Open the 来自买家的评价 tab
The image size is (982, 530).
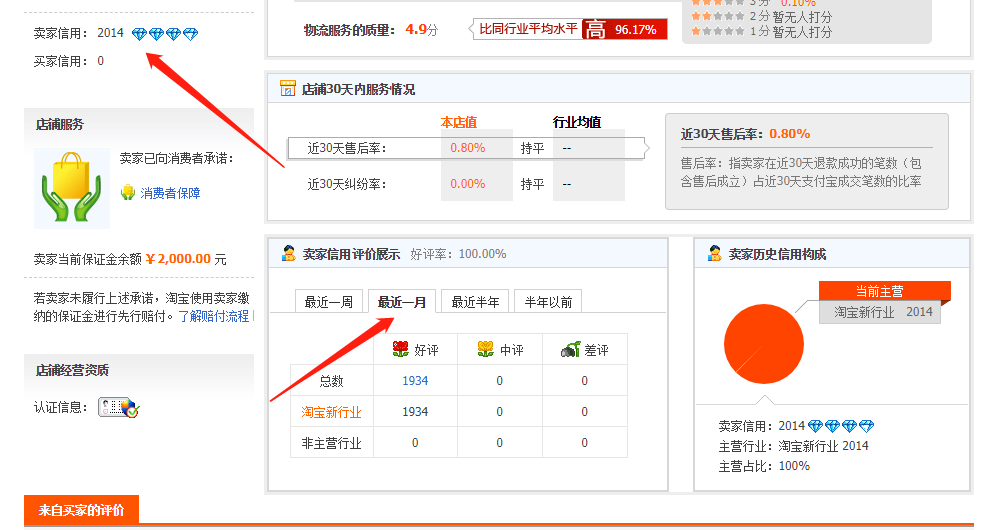[x=81, y=510]
